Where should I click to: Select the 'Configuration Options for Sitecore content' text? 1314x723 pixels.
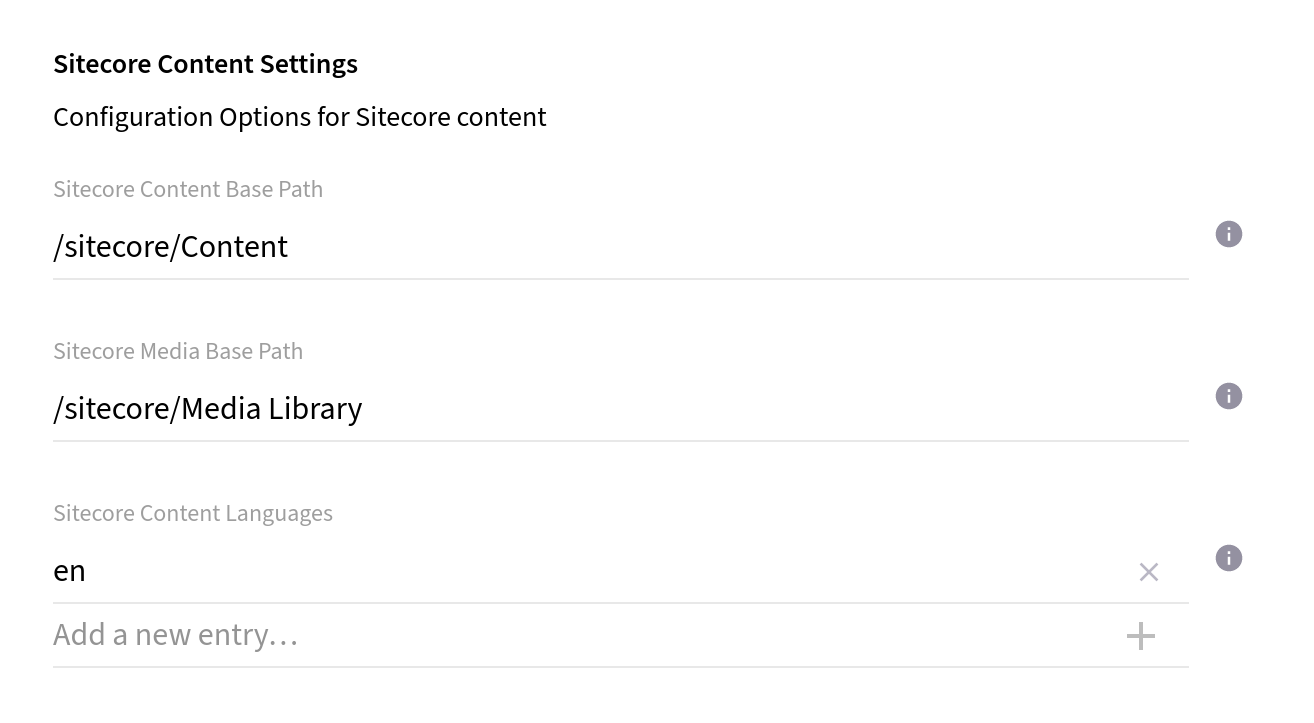click(x=299, y=116)
